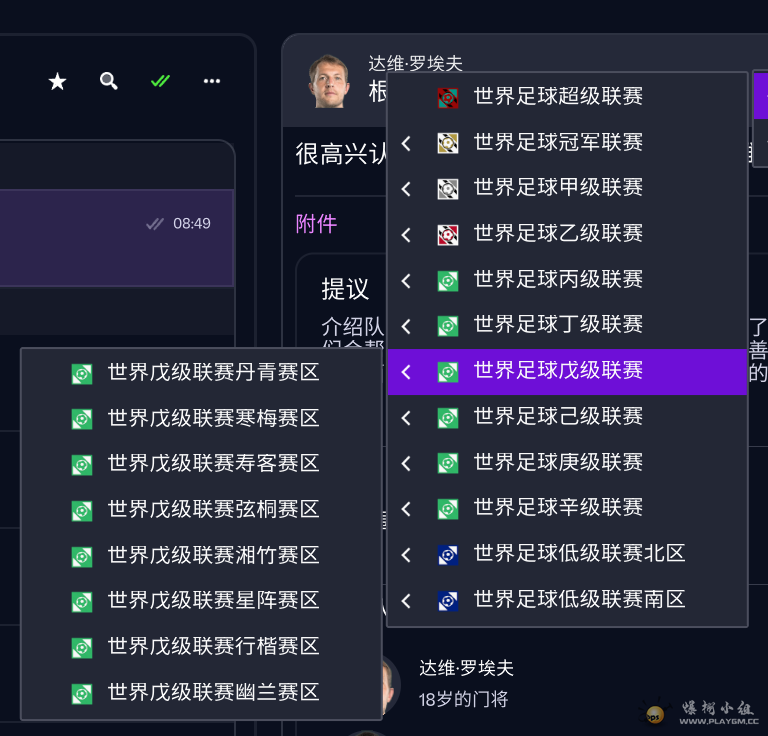Expand the 世界足球己级联赛 submenu arrow
The image size is (768, 736).
coord(406,418)
